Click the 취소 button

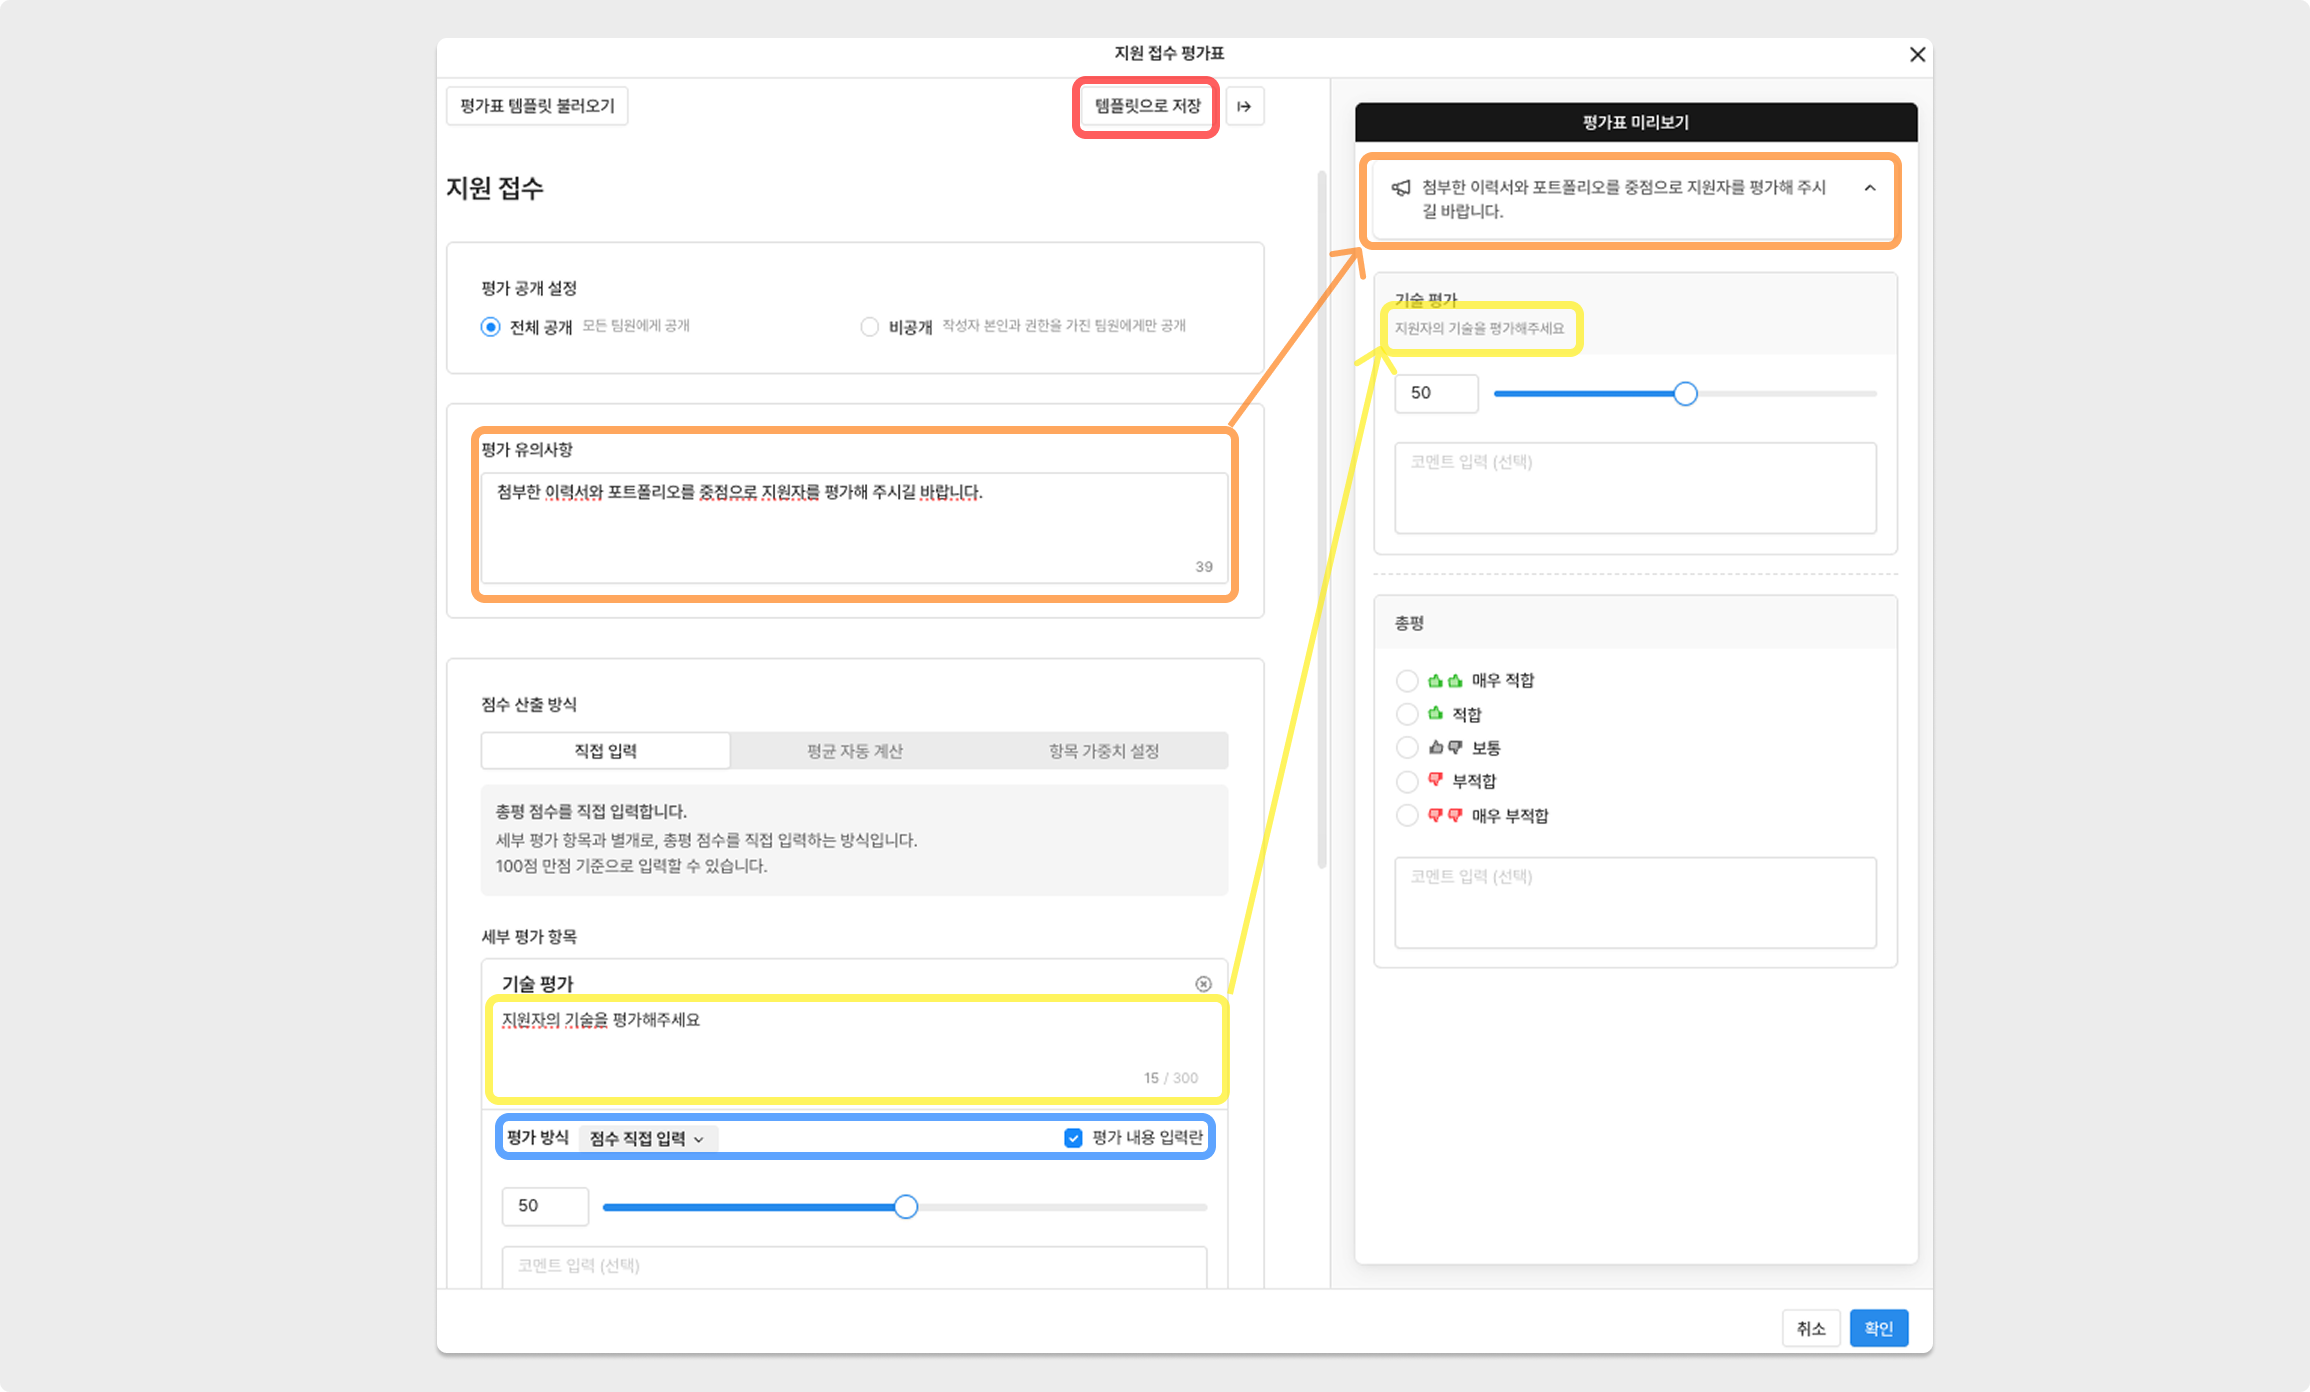click(x=1811, y=1328)
